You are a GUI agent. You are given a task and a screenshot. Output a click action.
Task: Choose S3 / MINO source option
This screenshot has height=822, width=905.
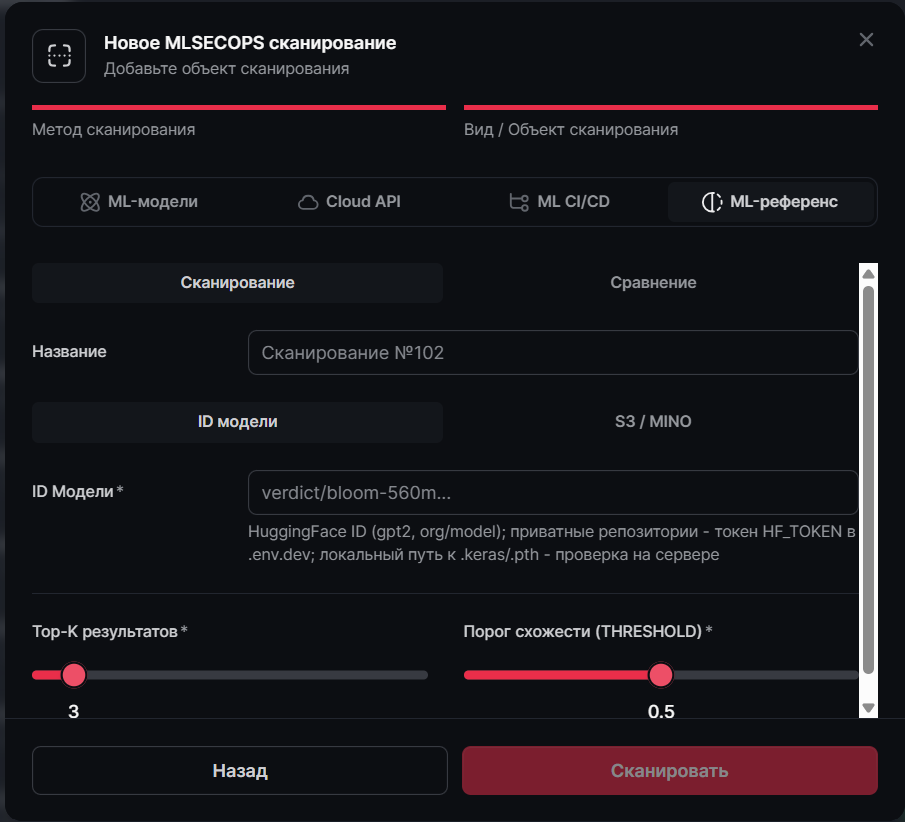[x=653, y=422]
